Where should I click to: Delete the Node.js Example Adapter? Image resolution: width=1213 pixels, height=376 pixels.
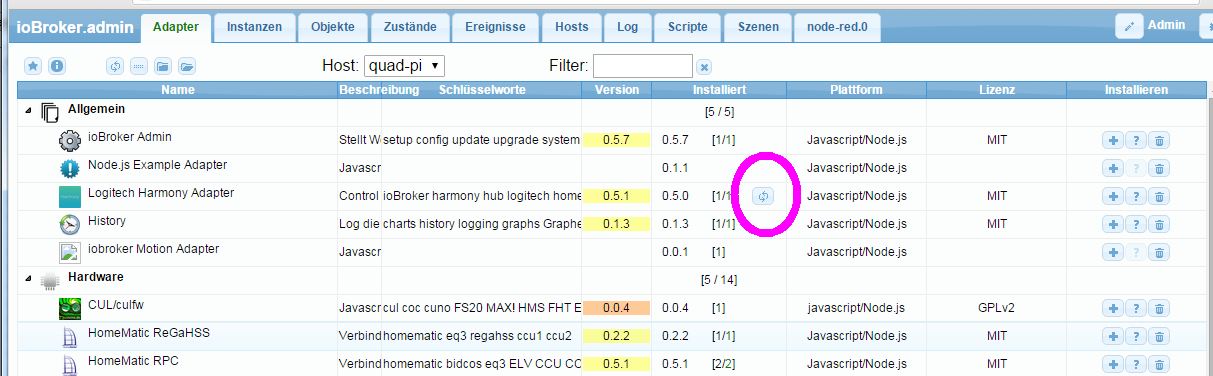[1158, 168]
